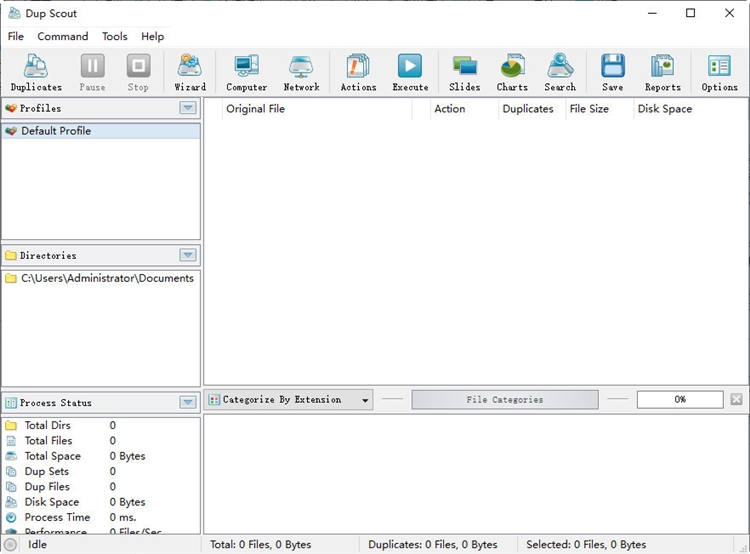Expand the Directories panel dropdown arrow
The height and width of the screenshot is (554, 750).
(x=187, y=255)
